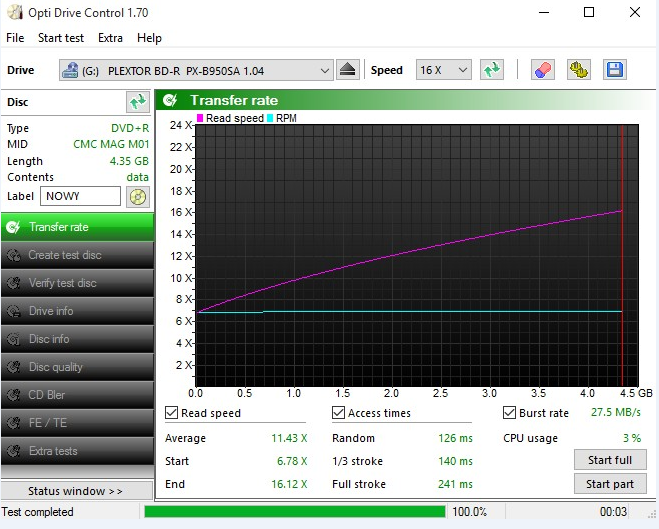Click the disc icon in Transfer rate header
Screen dimensions: 659x529
[x=170, y=100]
